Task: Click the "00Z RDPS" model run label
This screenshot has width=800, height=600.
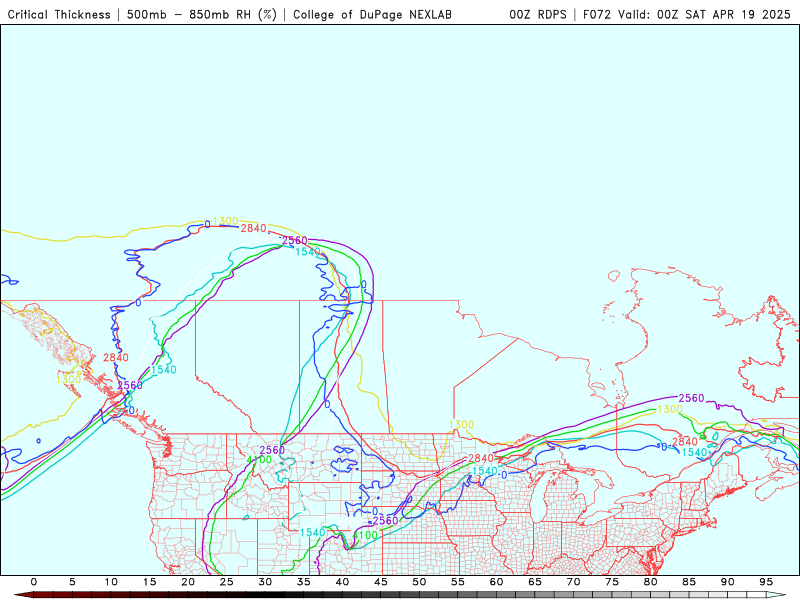Action: [538, 15]
